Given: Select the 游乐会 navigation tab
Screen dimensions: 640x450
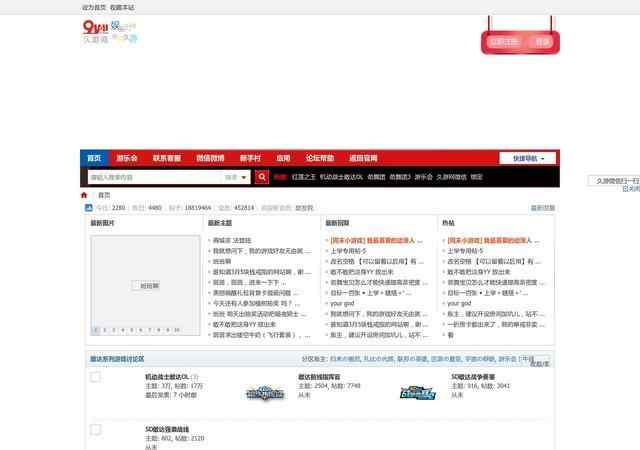Looking at the screenshot, I should pyautogui.click(x=126, y=158).
